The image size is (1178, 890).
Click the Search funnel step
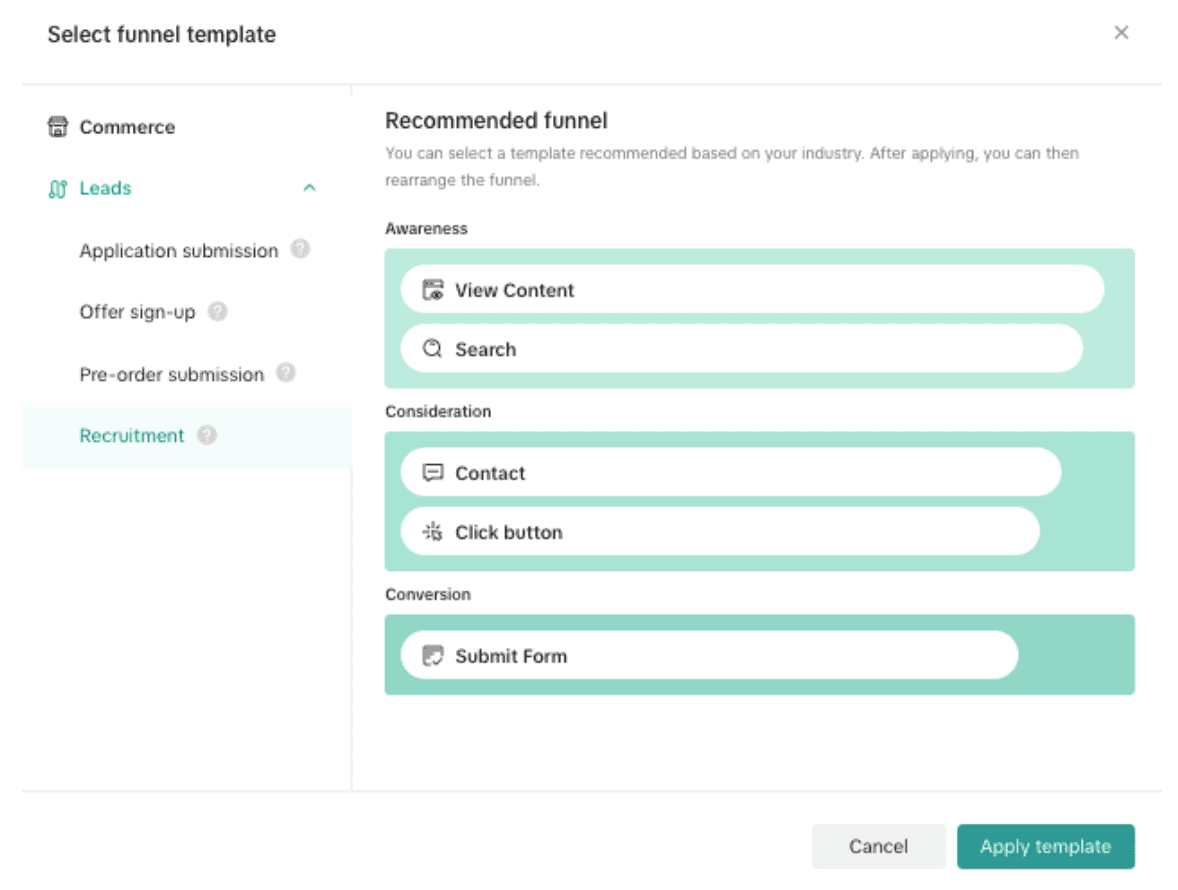click(742, 348)
